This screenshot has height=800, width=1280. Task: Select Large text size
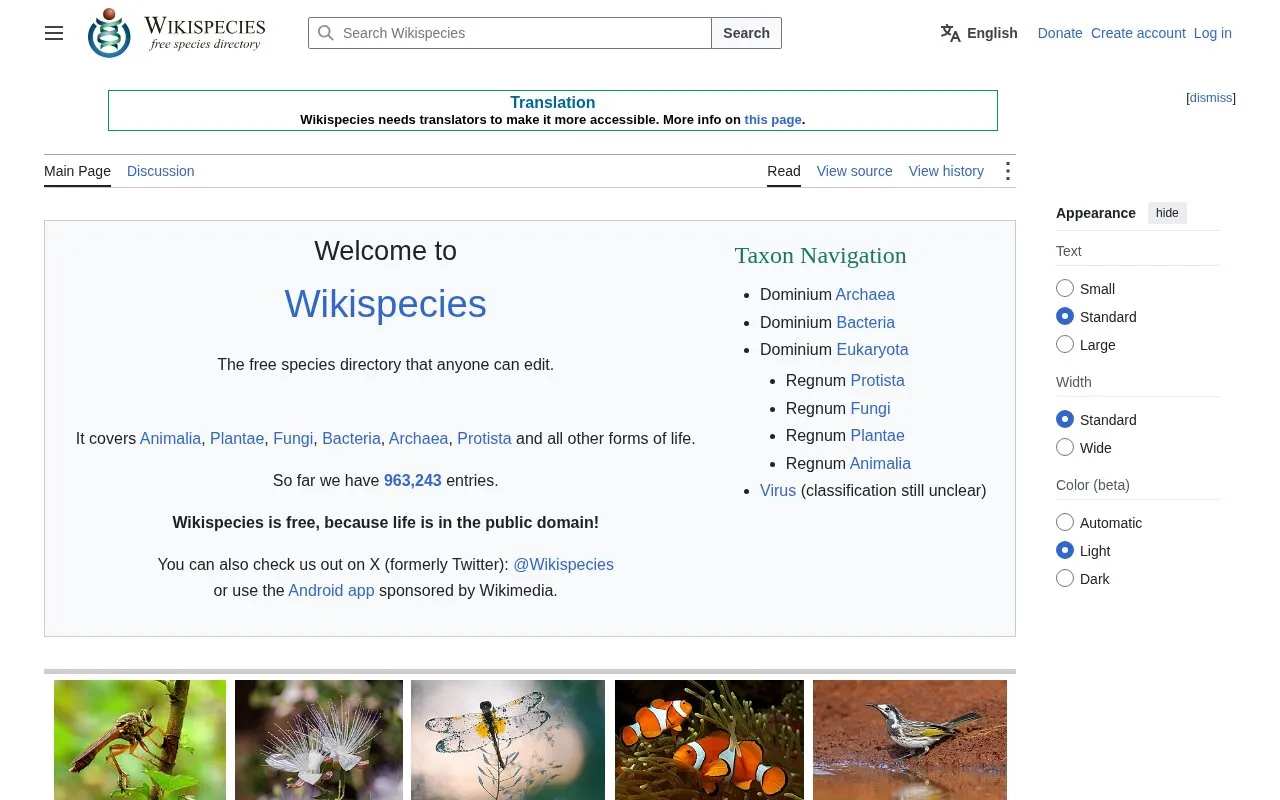pyautogui.click(x=1065, y=345)
